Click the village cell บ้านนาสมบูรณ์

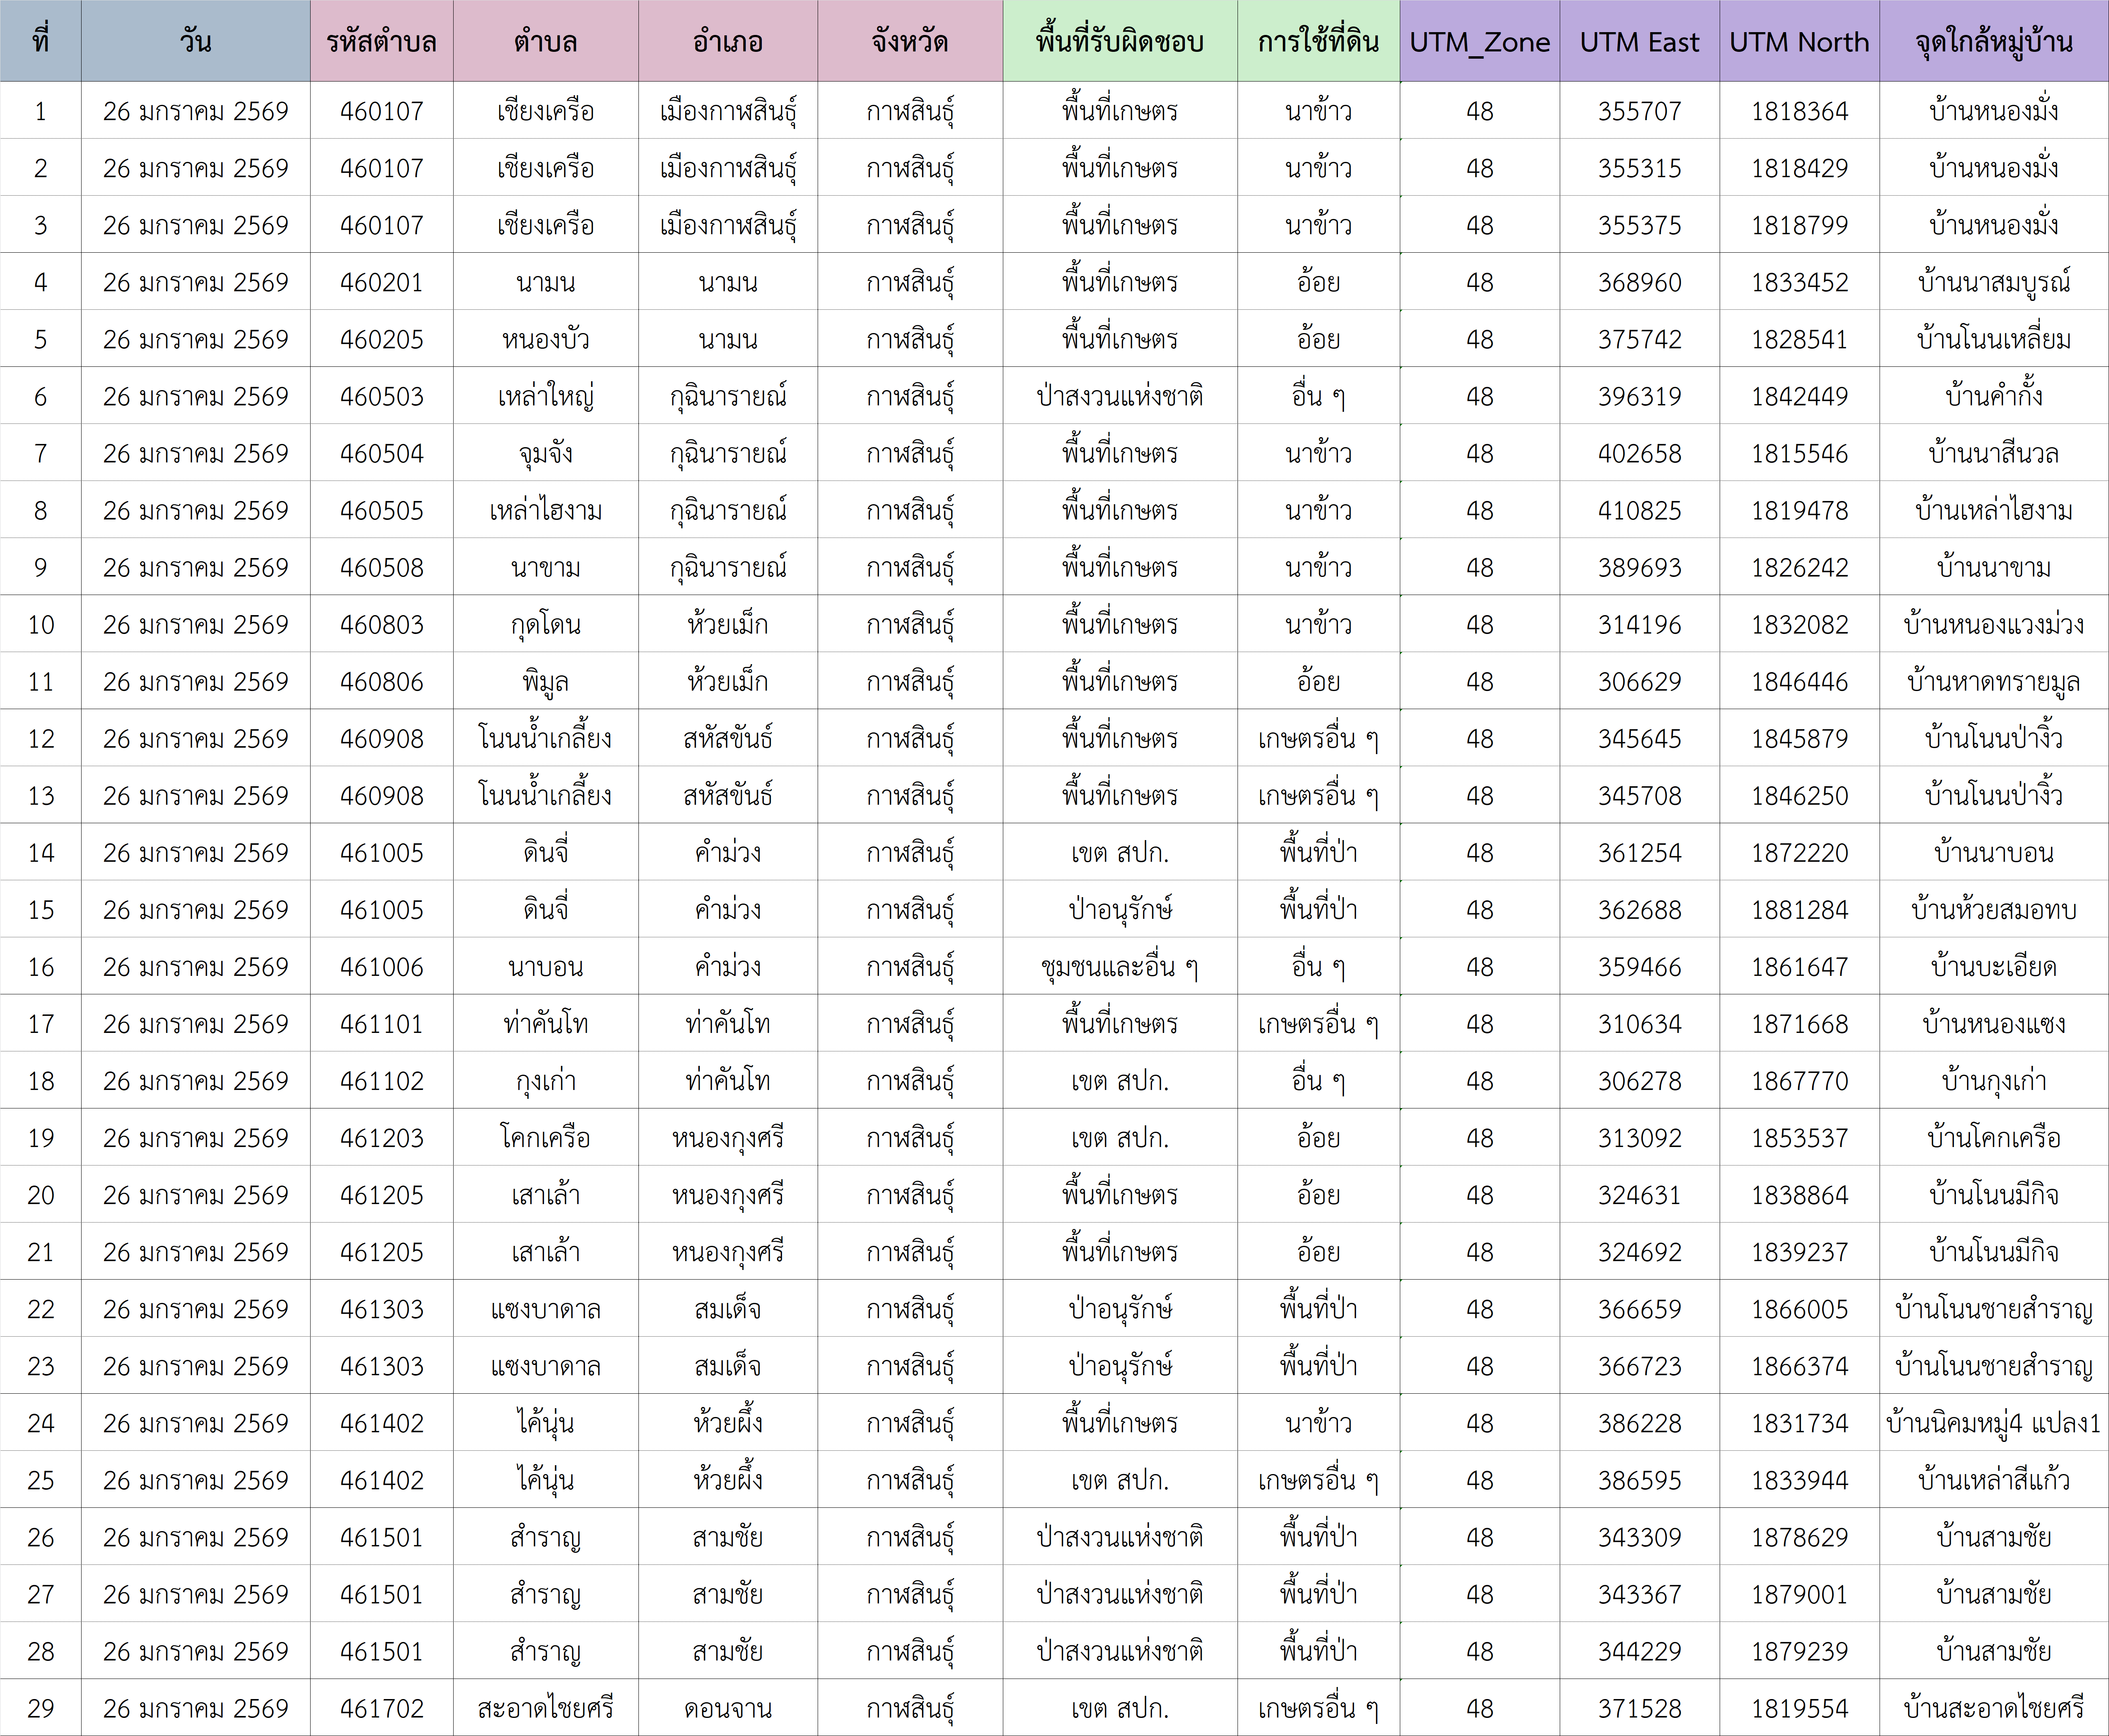point(1993,282)
